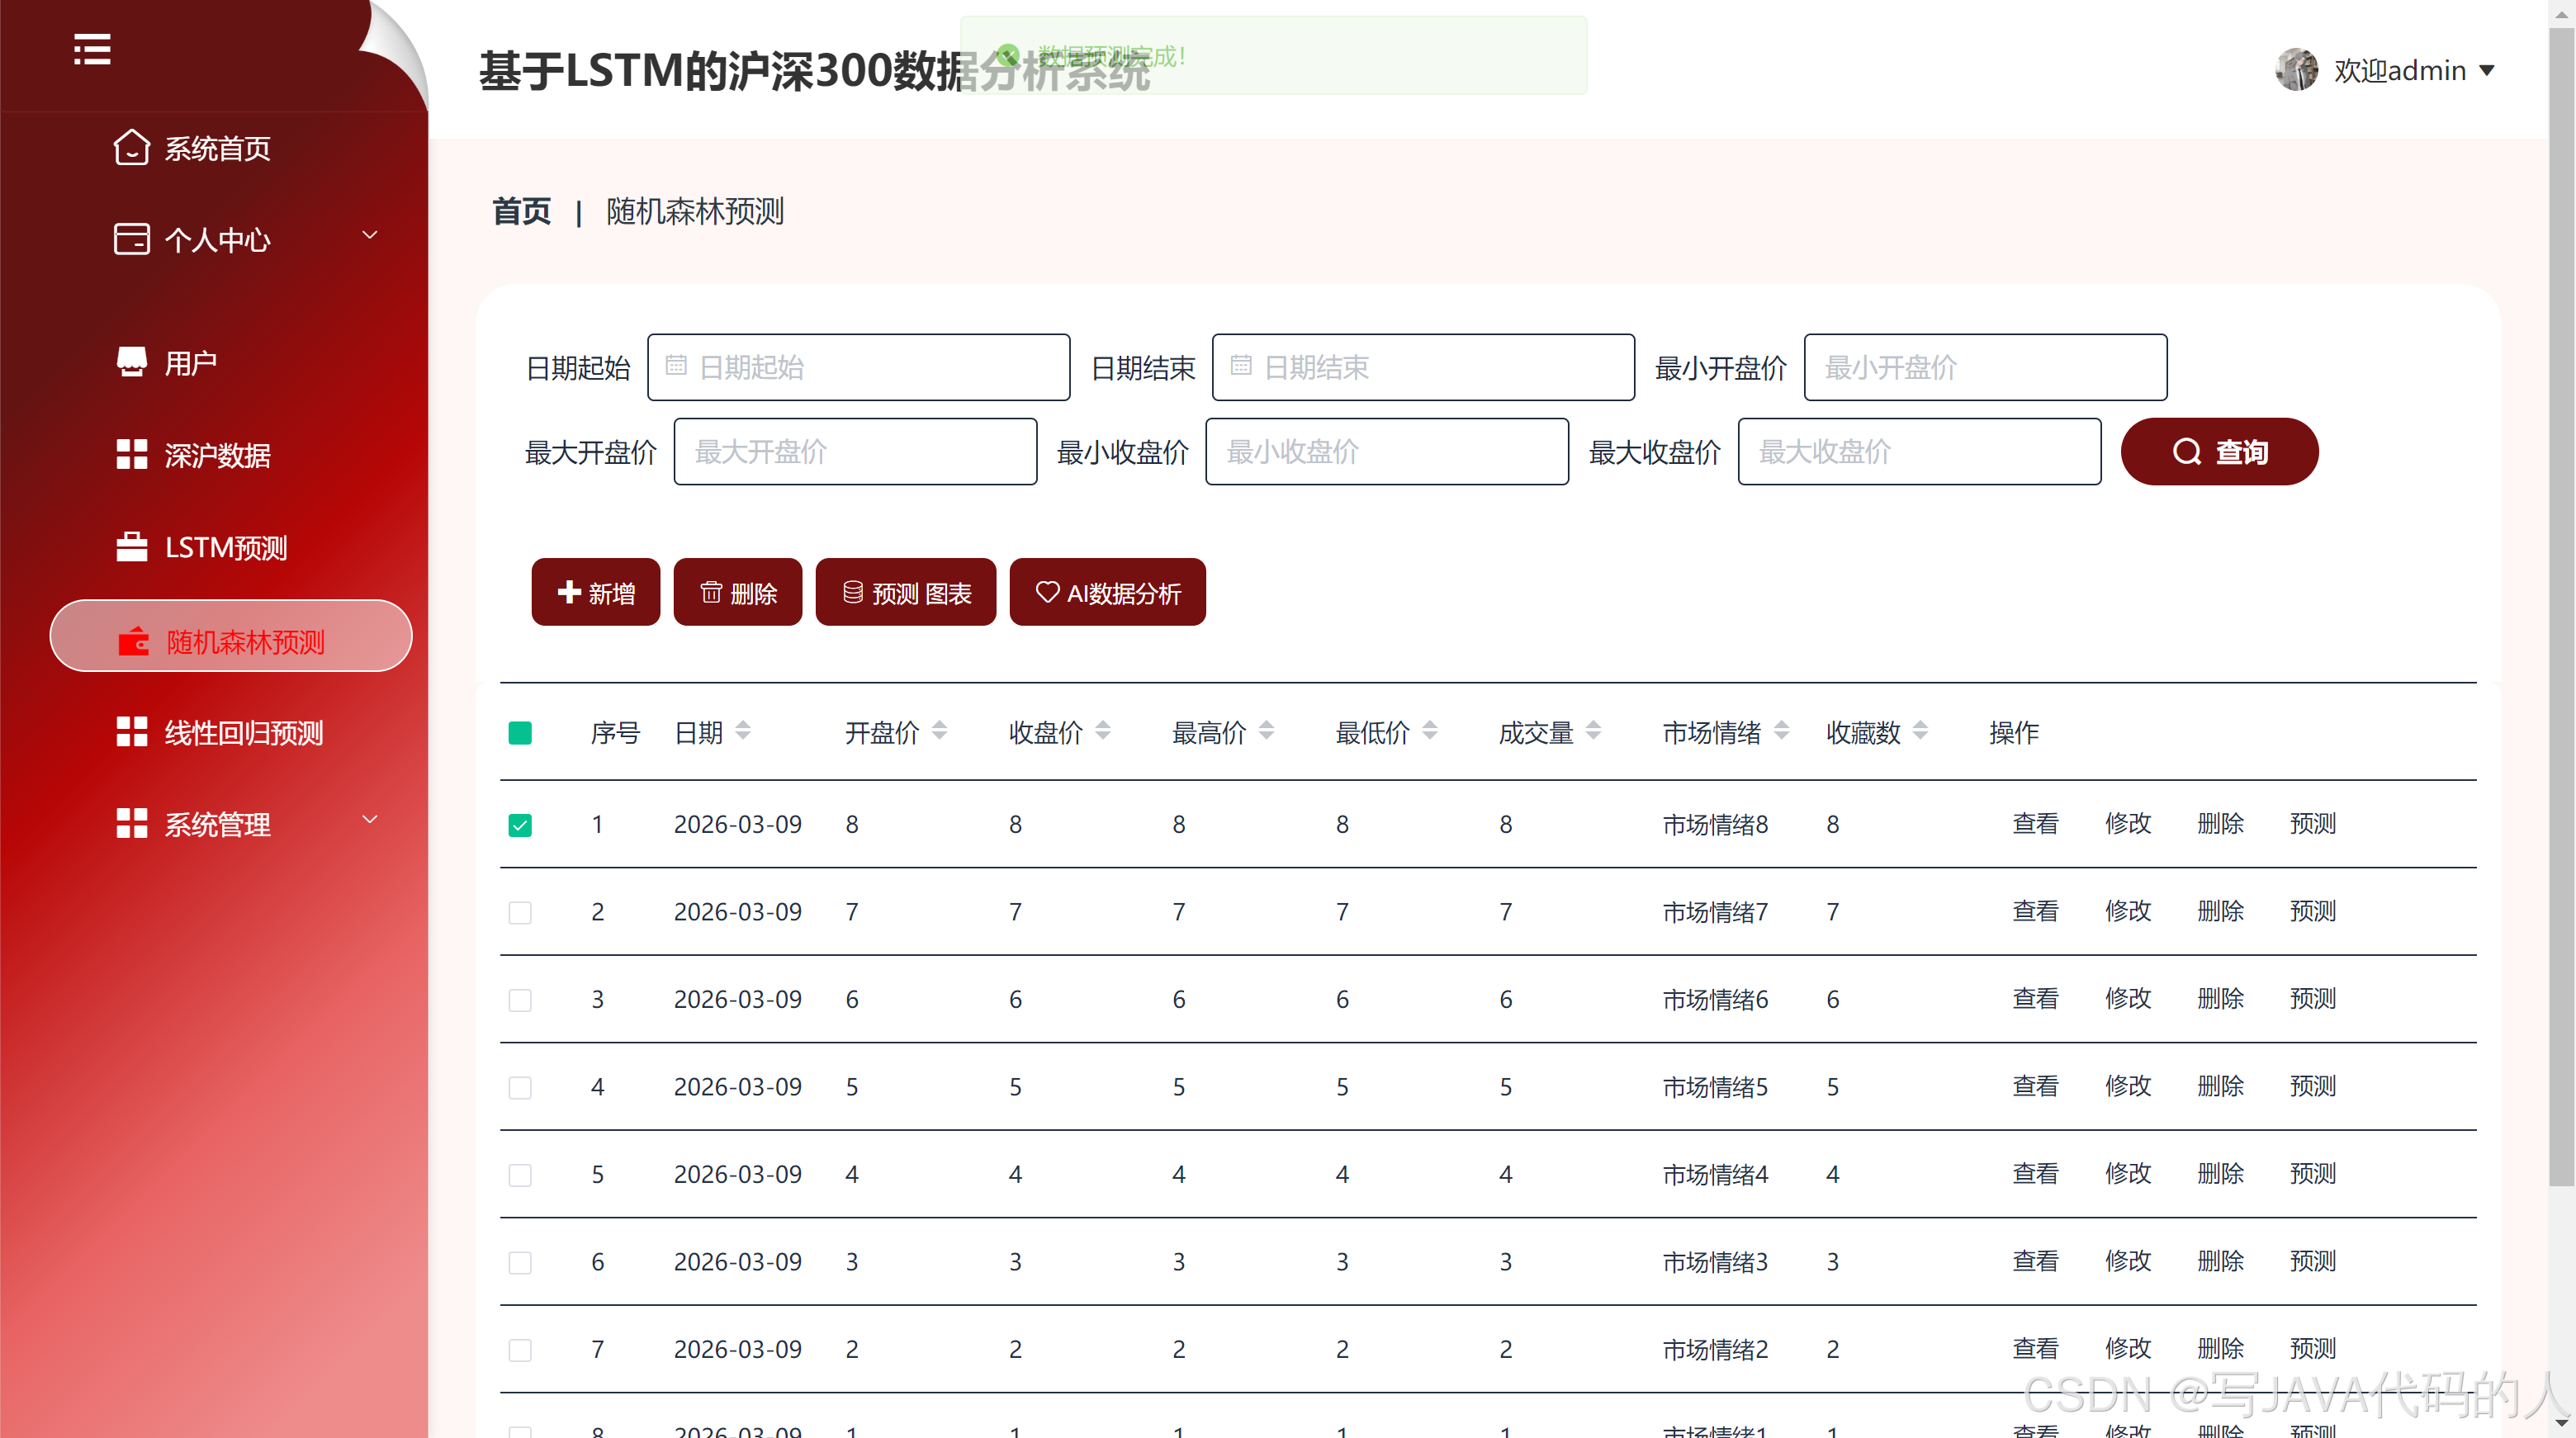Click the 最小开盘价 input field

(x=1985, y=367)
